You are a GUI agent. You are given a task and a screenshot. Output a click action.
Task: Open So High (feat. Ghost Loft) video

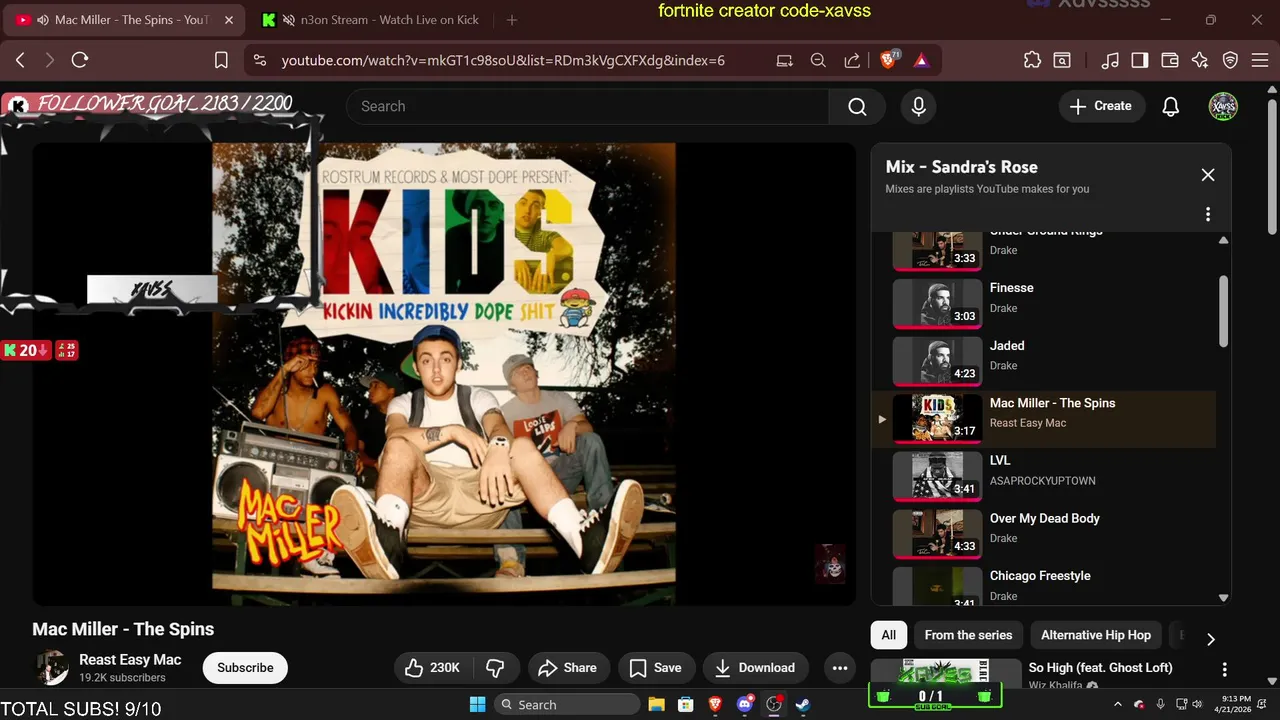pyautogui.click(x=1100, y=668)
